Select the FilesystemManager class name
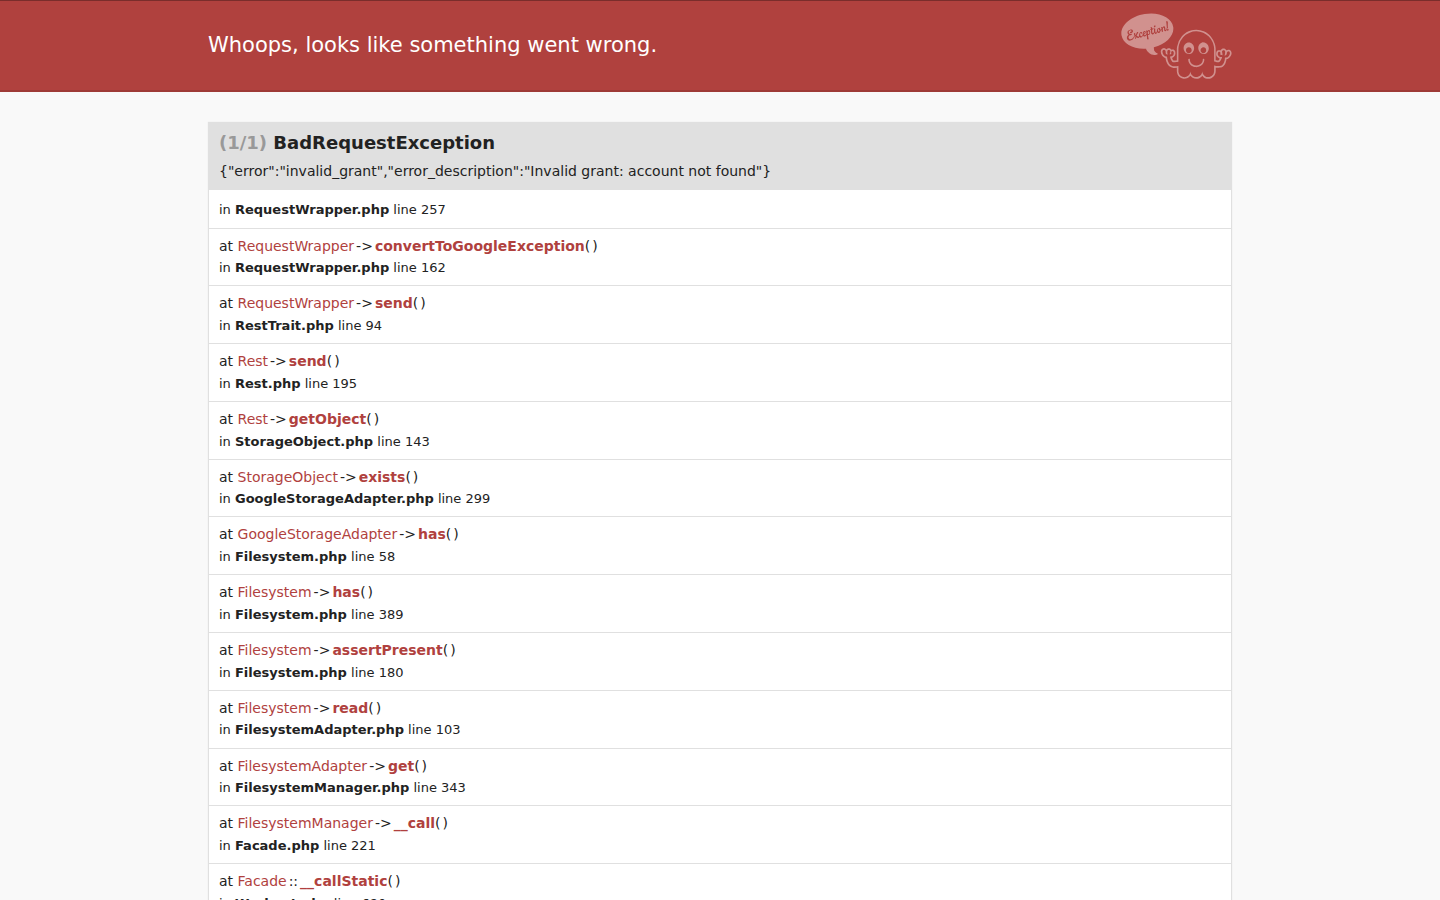The height and width of the screenshot is (900, 1440). [x=305, y=823]
